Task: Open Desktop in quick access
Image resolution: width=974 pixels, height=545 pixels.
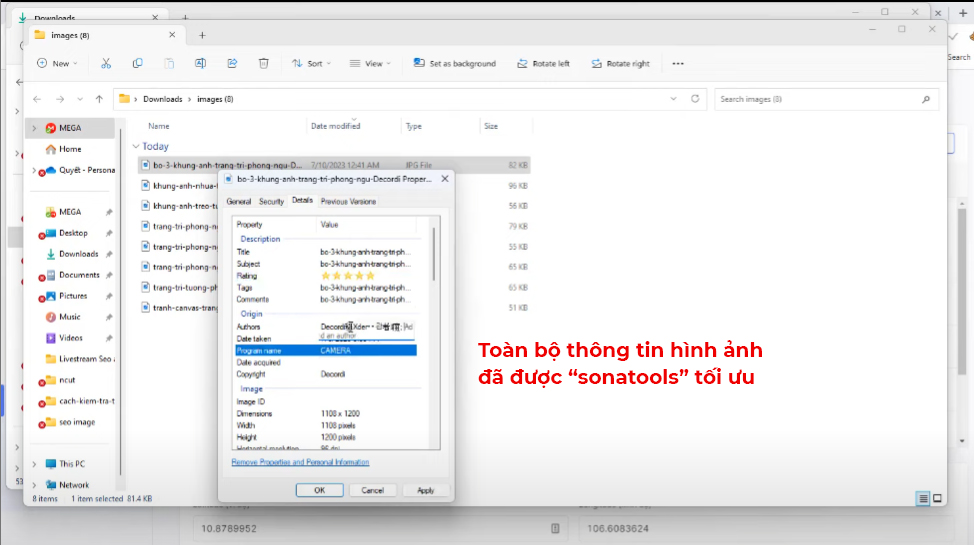Action: pos(73,233)
